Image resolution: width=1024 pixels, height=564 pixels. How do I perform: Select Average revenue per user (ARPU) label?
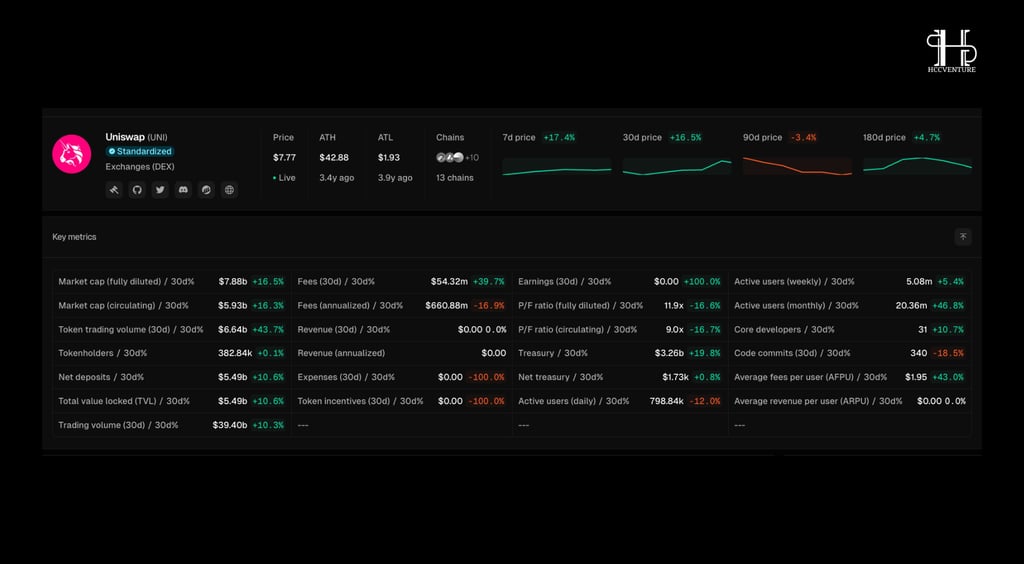[818, 401]
